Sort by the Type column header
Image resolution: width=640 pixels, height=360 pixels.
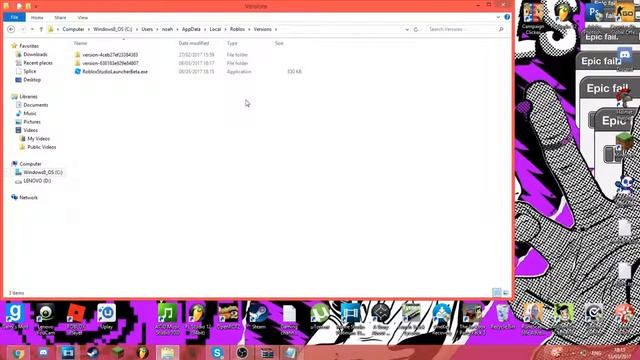[232, 43]
